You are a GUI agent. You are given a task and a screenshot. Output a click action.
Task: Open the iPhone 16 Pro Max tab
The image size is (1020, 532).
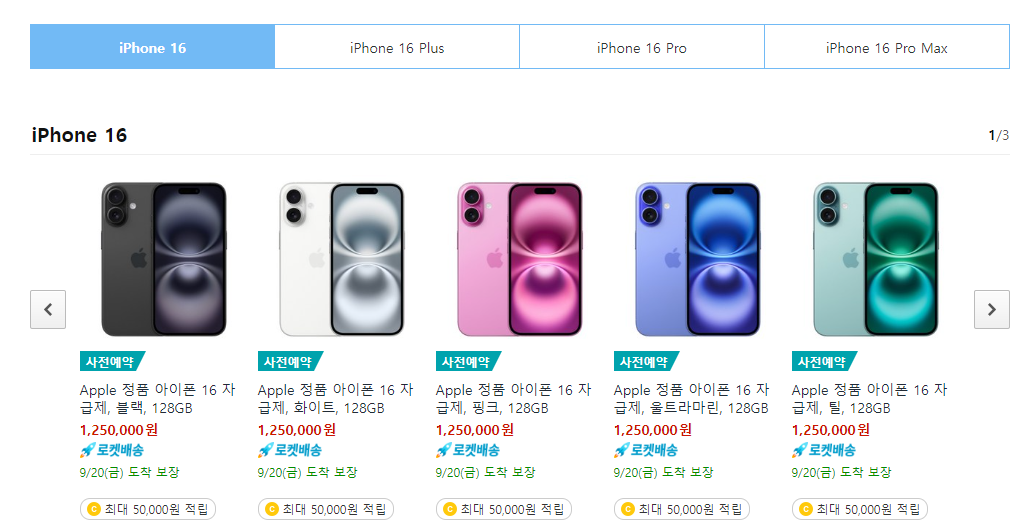pyautogui.click(x=887, y=47)
